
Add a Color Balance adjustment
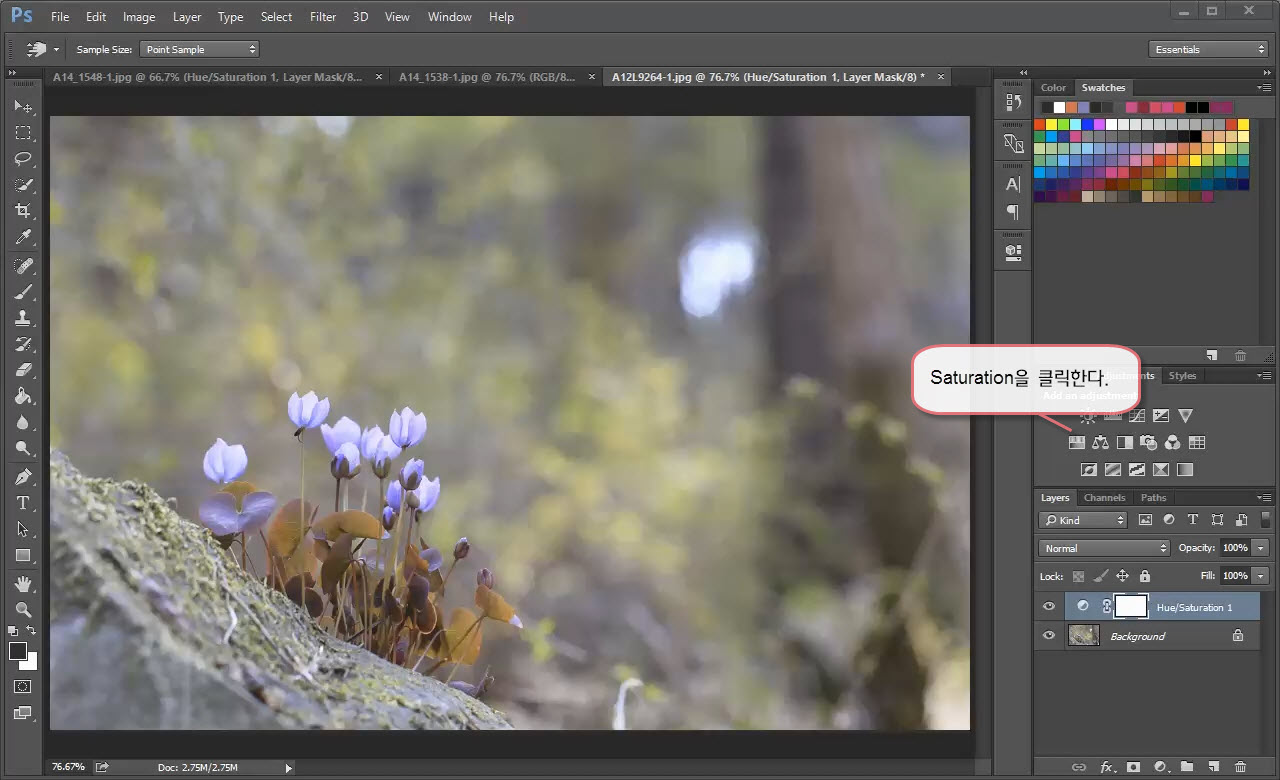coord(1101,442)
